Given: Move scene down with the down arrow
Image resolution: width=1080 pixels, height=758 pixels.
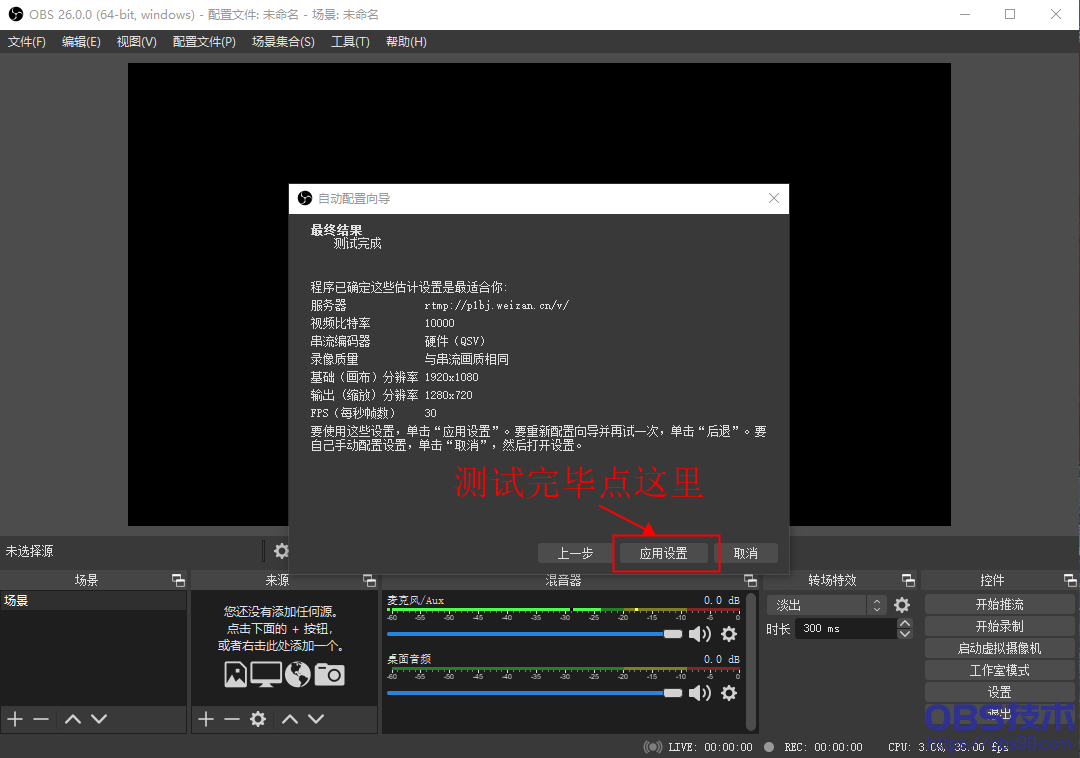Looking at the screenshot, I should click(x=99, y=719).
